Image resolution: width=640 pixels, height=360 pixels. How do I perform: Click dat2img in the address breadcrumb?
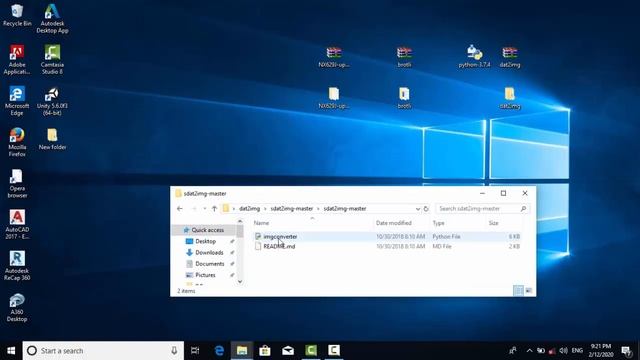[249, 209]
